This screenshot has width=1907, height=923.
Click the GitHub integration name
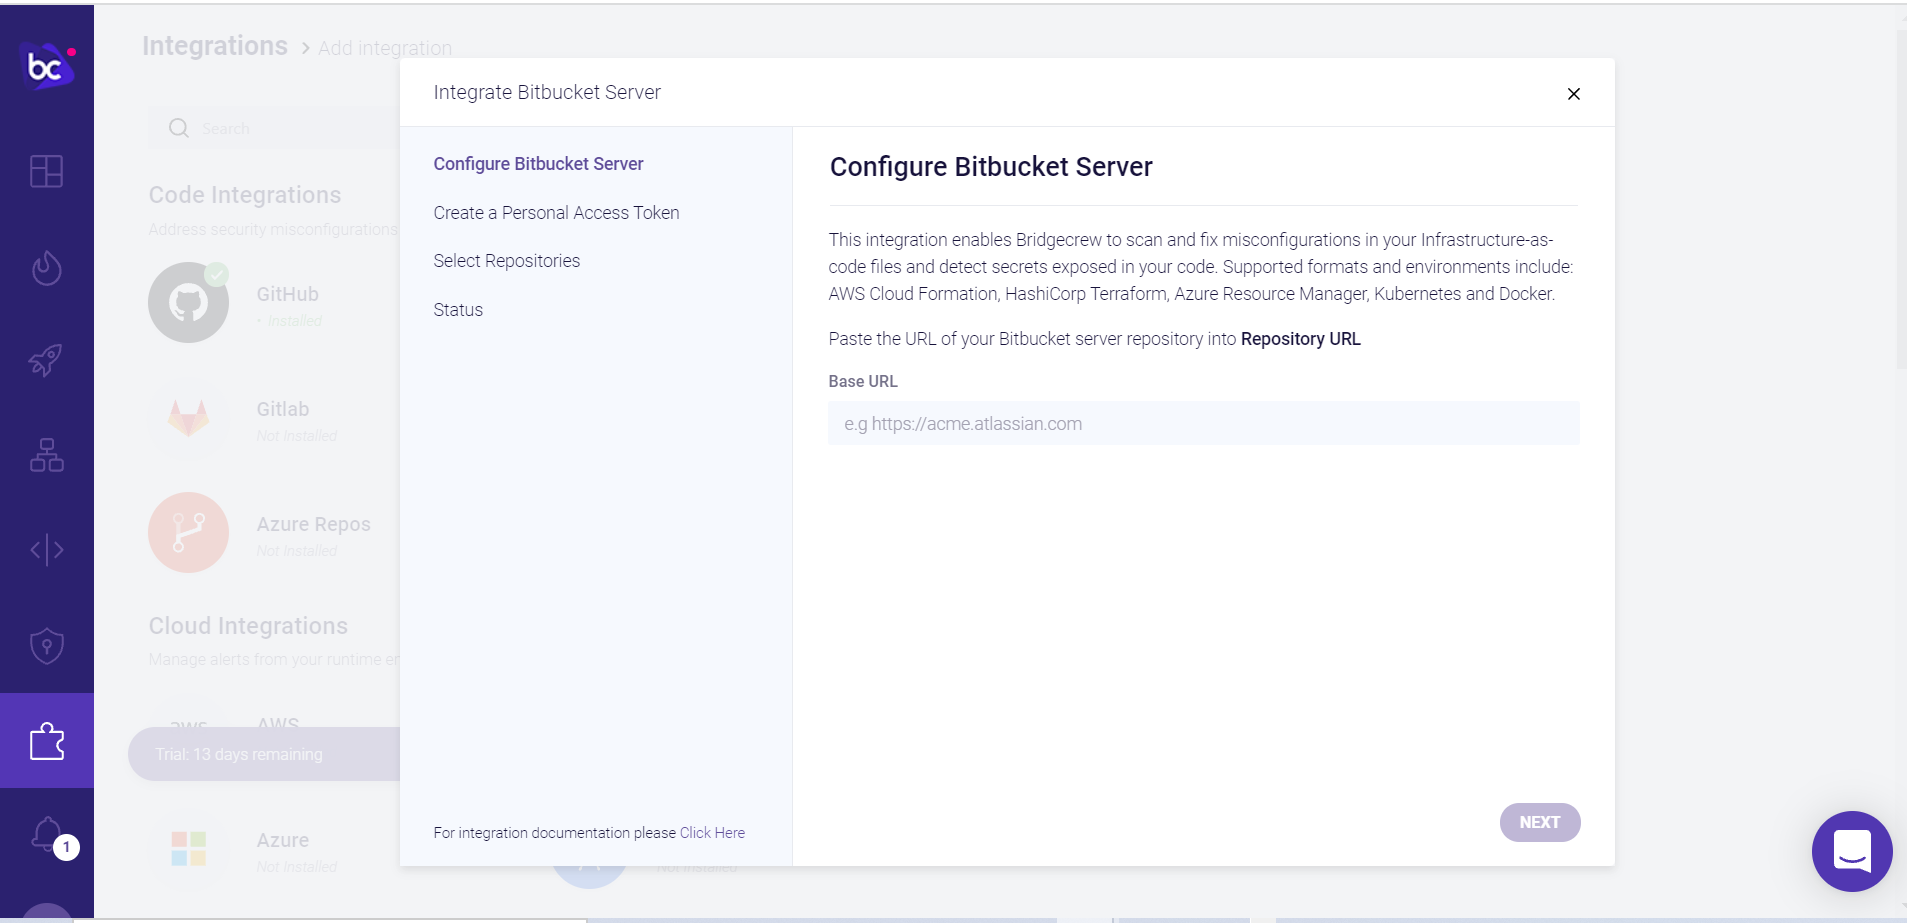pos(288,294)
